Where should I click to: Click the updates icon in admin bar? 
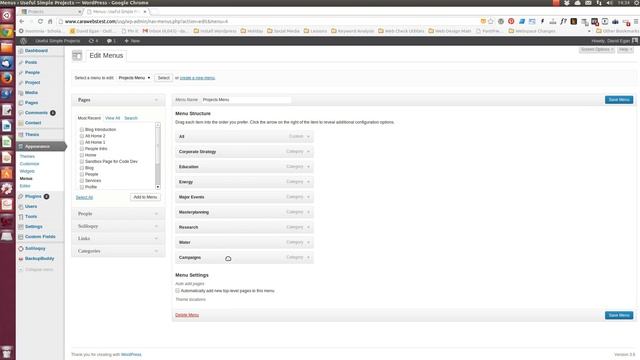tap(93, 41)
